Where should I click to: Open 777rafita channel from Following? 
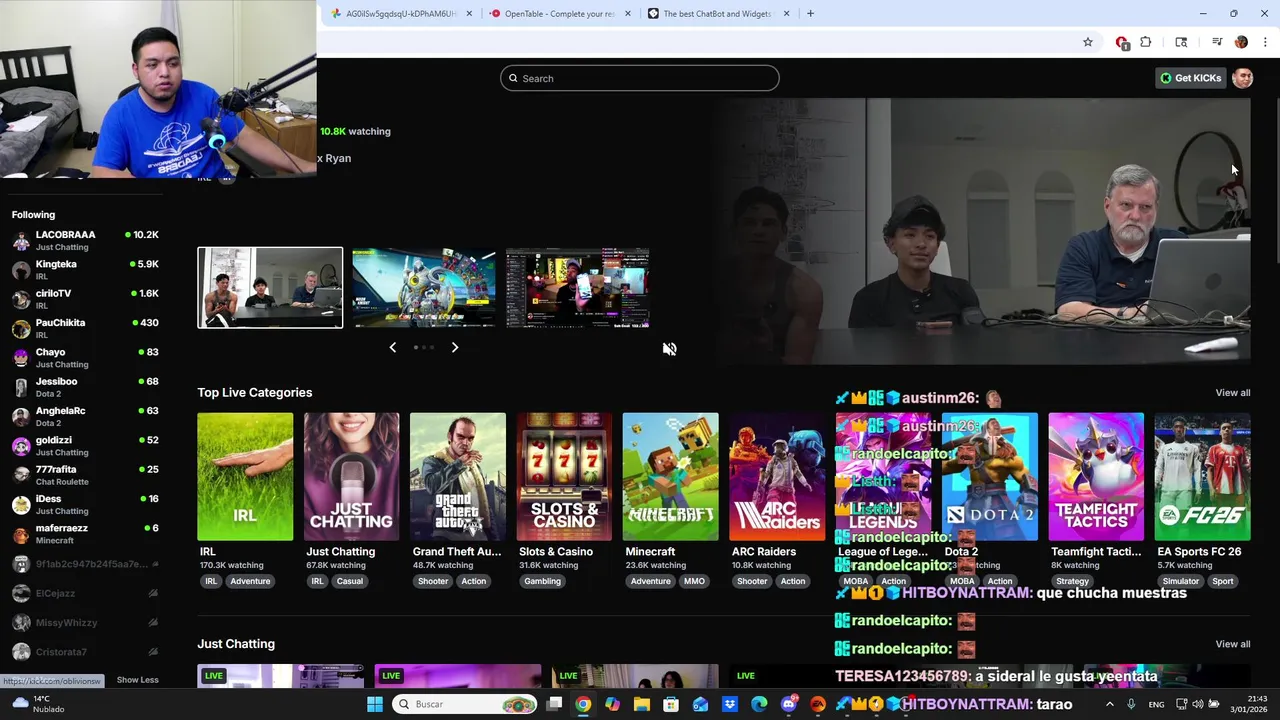coord(85,475)
